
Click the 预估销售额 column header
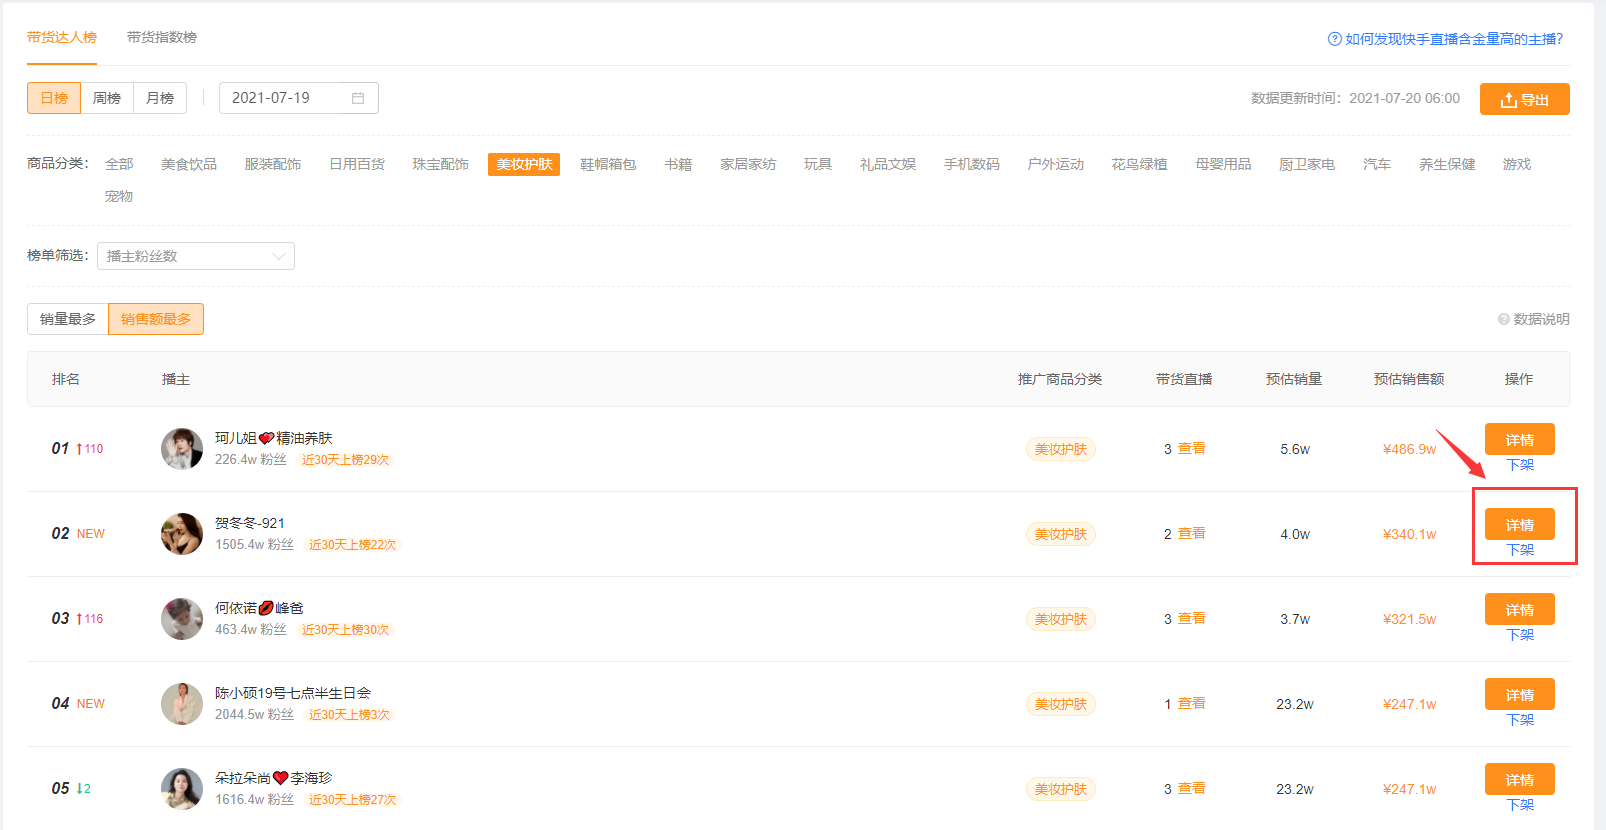(x=1409, y=379)
